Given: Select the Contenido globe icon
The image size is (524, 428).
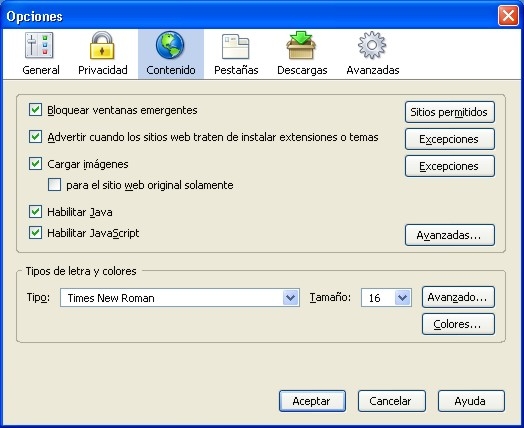Looking at the screenshot, I should (x=170, y=45).
